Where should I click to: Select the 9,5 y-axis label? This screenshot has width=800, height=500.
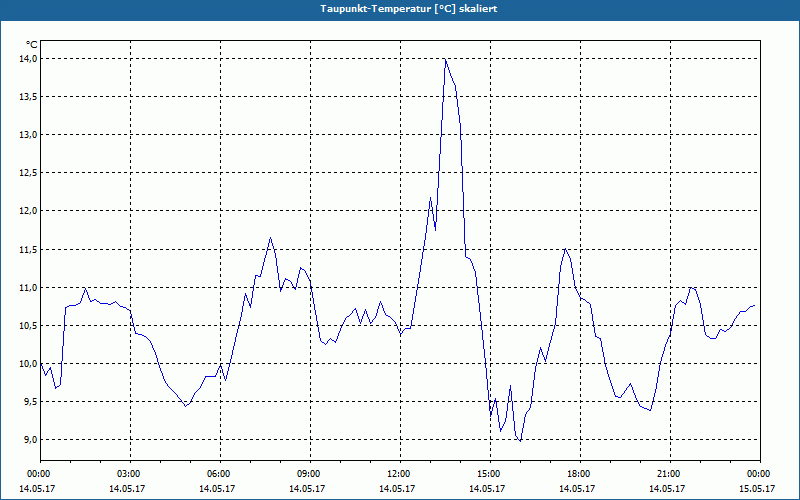(31, 402)
